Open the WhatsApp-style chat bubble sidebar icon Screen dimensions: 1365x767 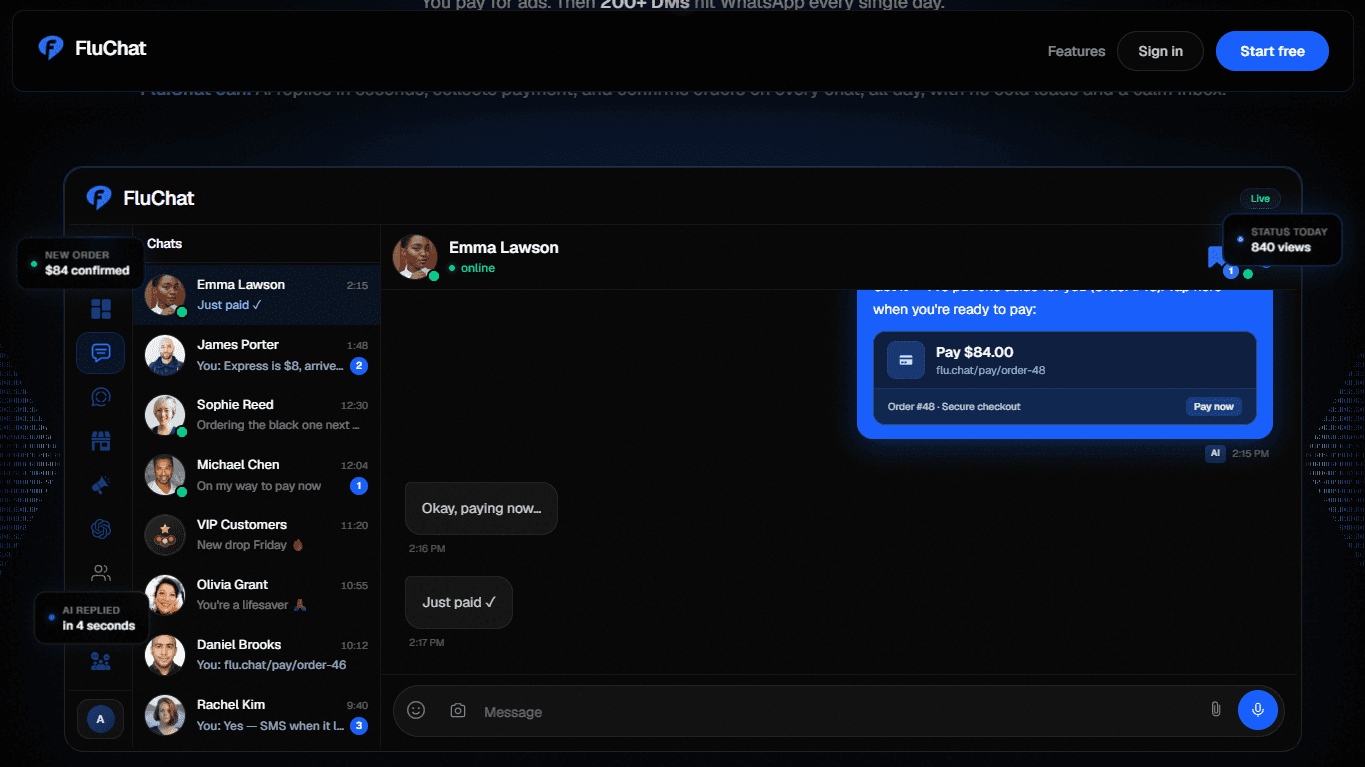tap(101, 397)
